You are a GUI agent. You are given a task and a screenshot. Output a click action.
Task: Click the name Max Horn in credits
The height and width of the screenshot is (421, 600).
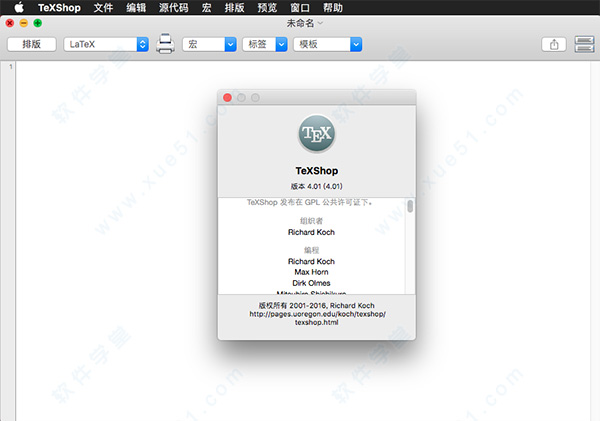pyautogui.click(x=311, y=272)
